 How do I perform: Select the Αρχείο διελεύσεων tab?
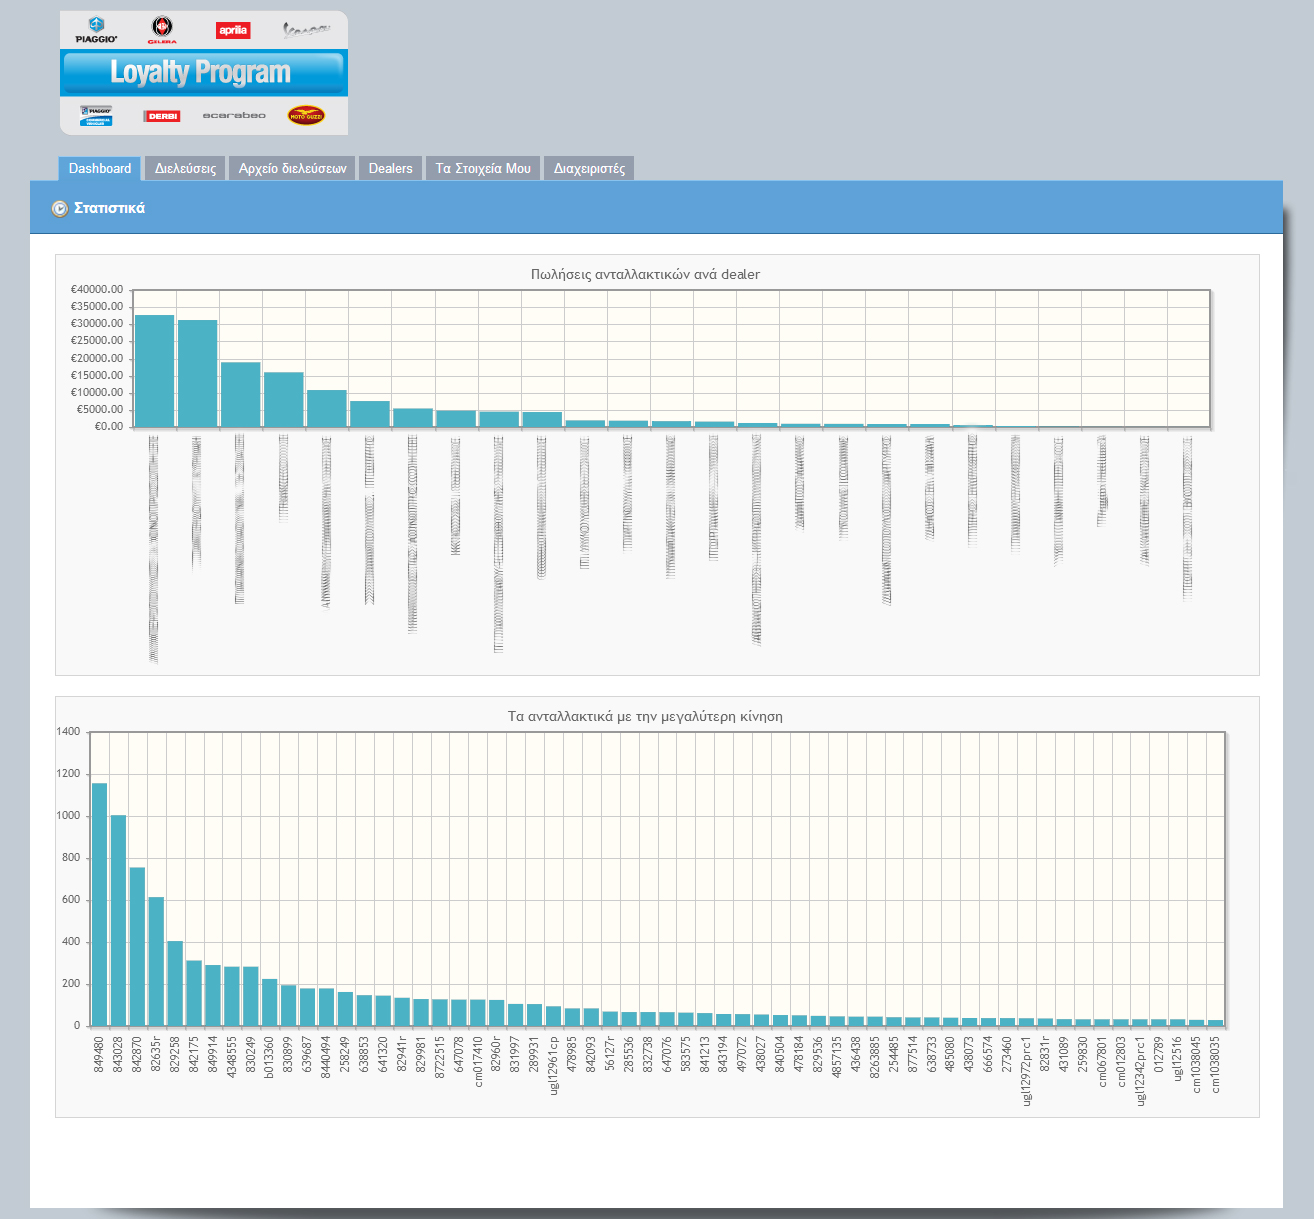point(292,167)
